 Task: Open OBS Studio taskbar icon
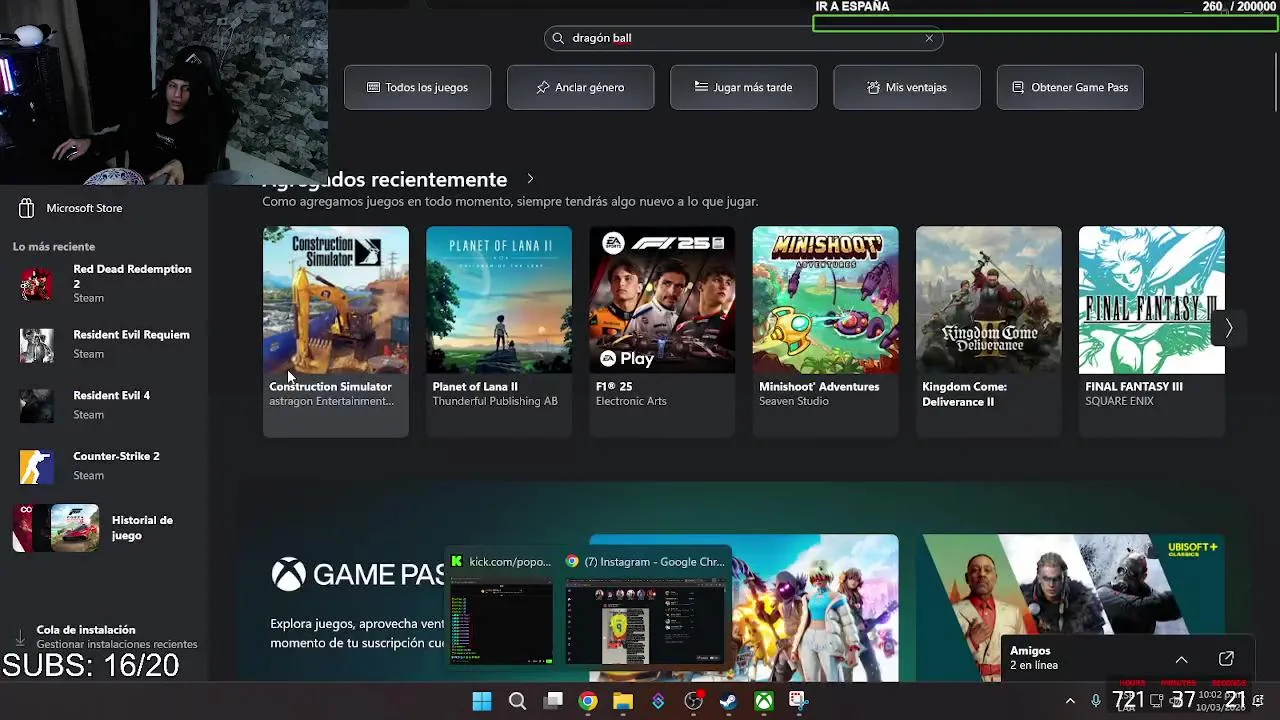tap(693, 701)
